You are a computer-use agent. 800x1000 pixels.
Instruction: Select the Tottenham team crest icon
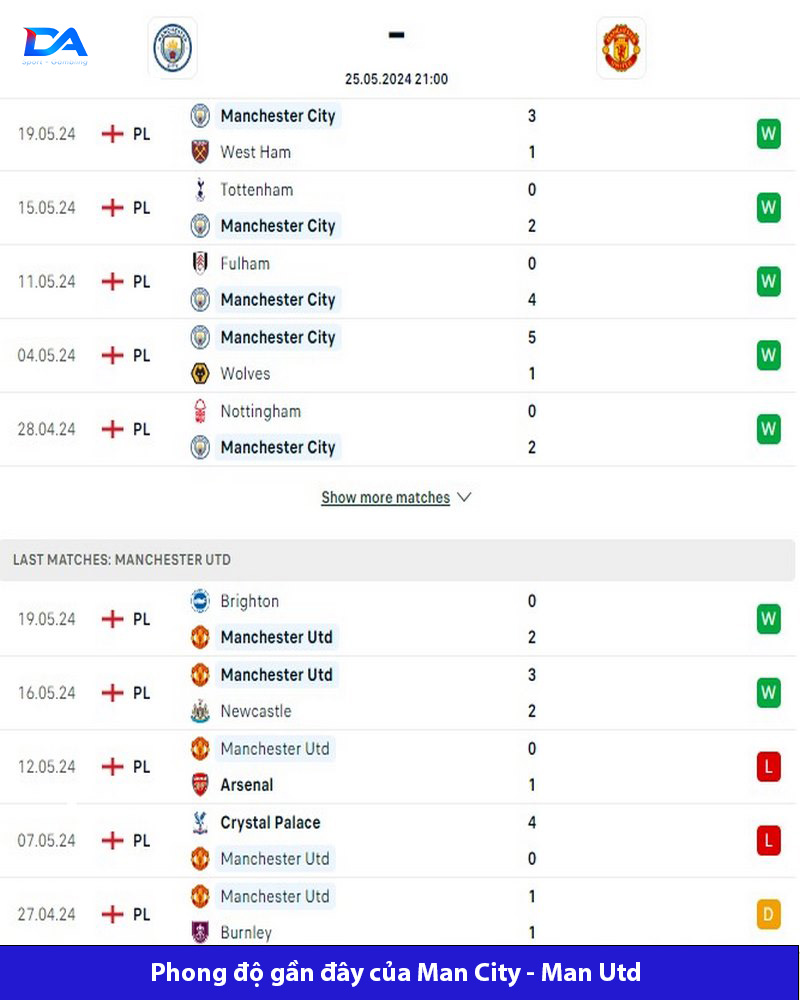tap(200, 189)
